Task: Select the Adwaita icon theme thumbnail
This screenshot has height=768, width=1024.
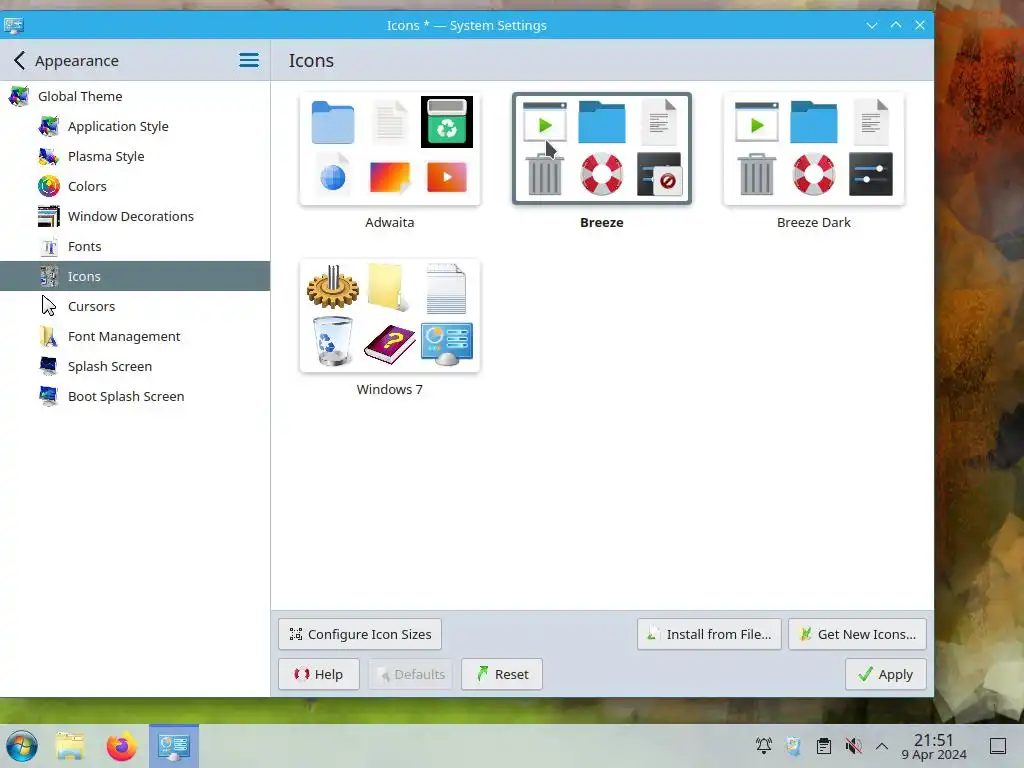Action: click(390, 149)
